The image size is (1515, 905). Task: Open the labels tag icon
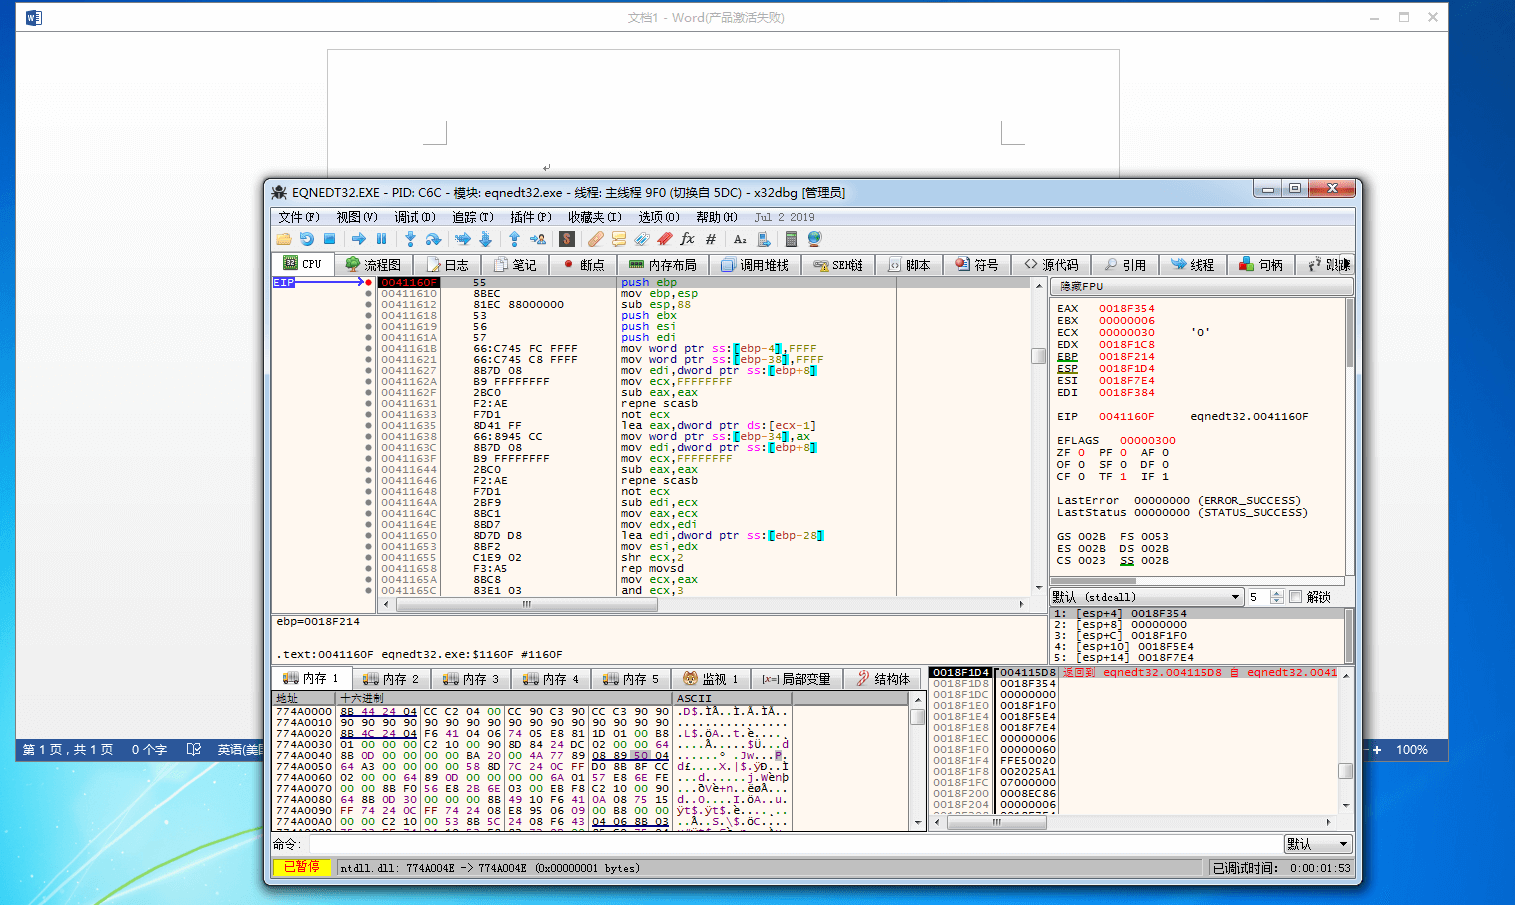pos(642,239)
